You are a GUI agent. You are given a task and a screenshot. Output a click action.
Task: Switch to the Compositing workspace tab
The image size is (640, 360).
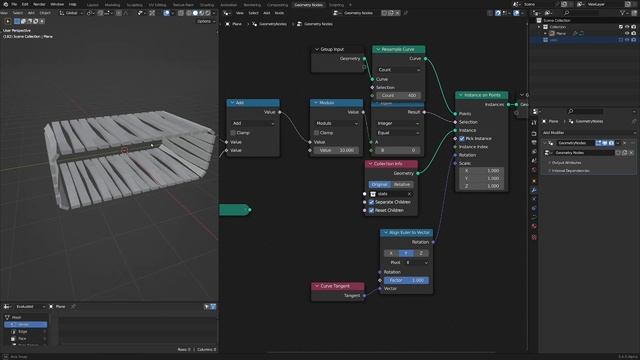277,5
